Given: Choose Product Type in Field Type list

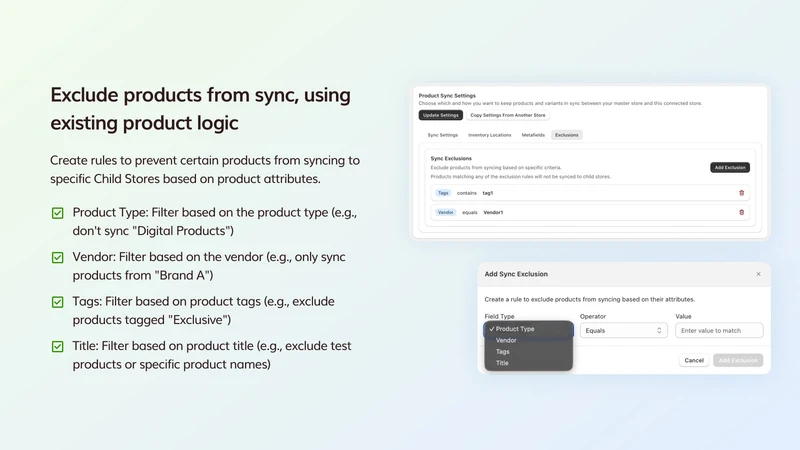Looking at the screenshot, I should pos(529,329).
